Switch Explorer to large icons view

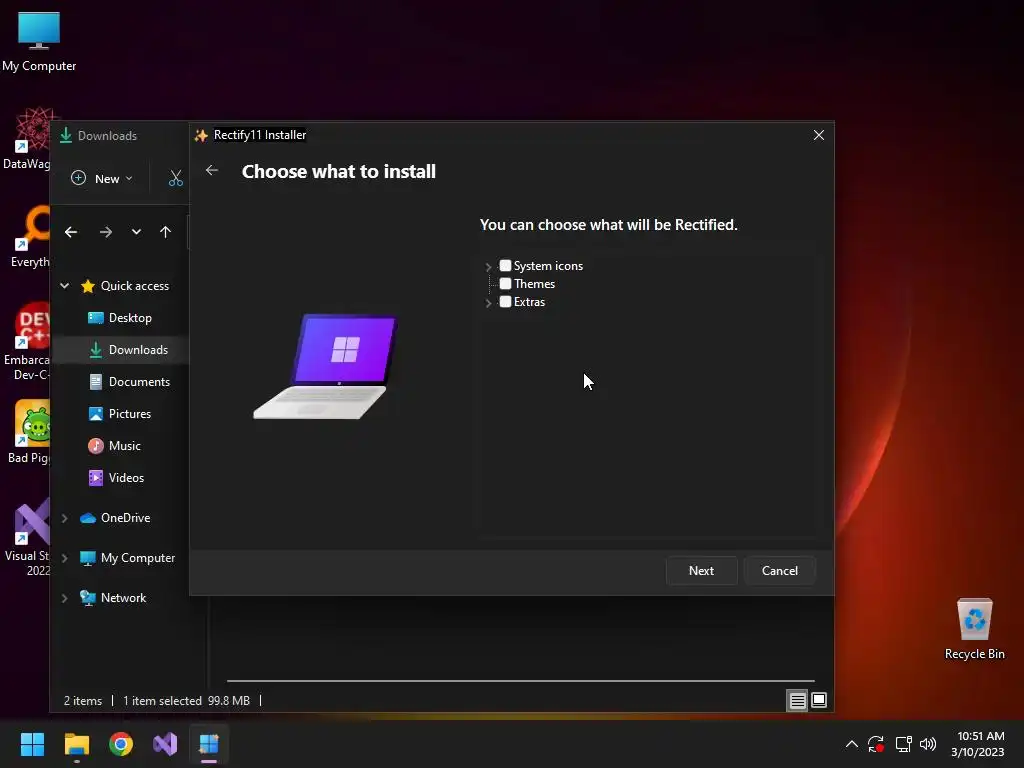coord(819,701)
